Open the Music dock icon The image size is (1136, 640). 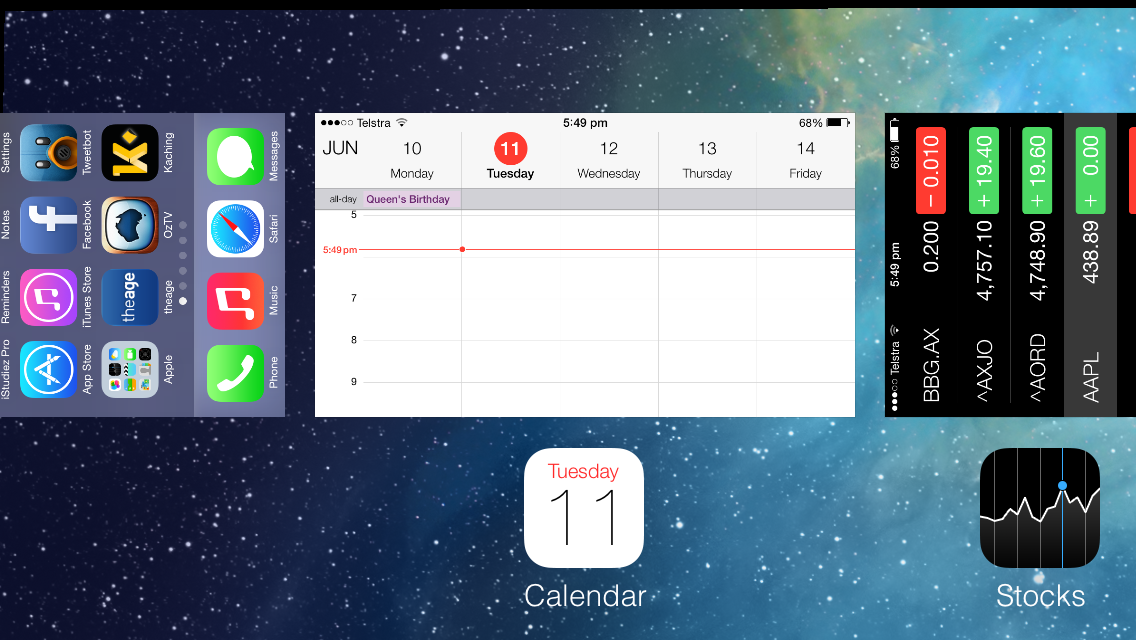235,302
